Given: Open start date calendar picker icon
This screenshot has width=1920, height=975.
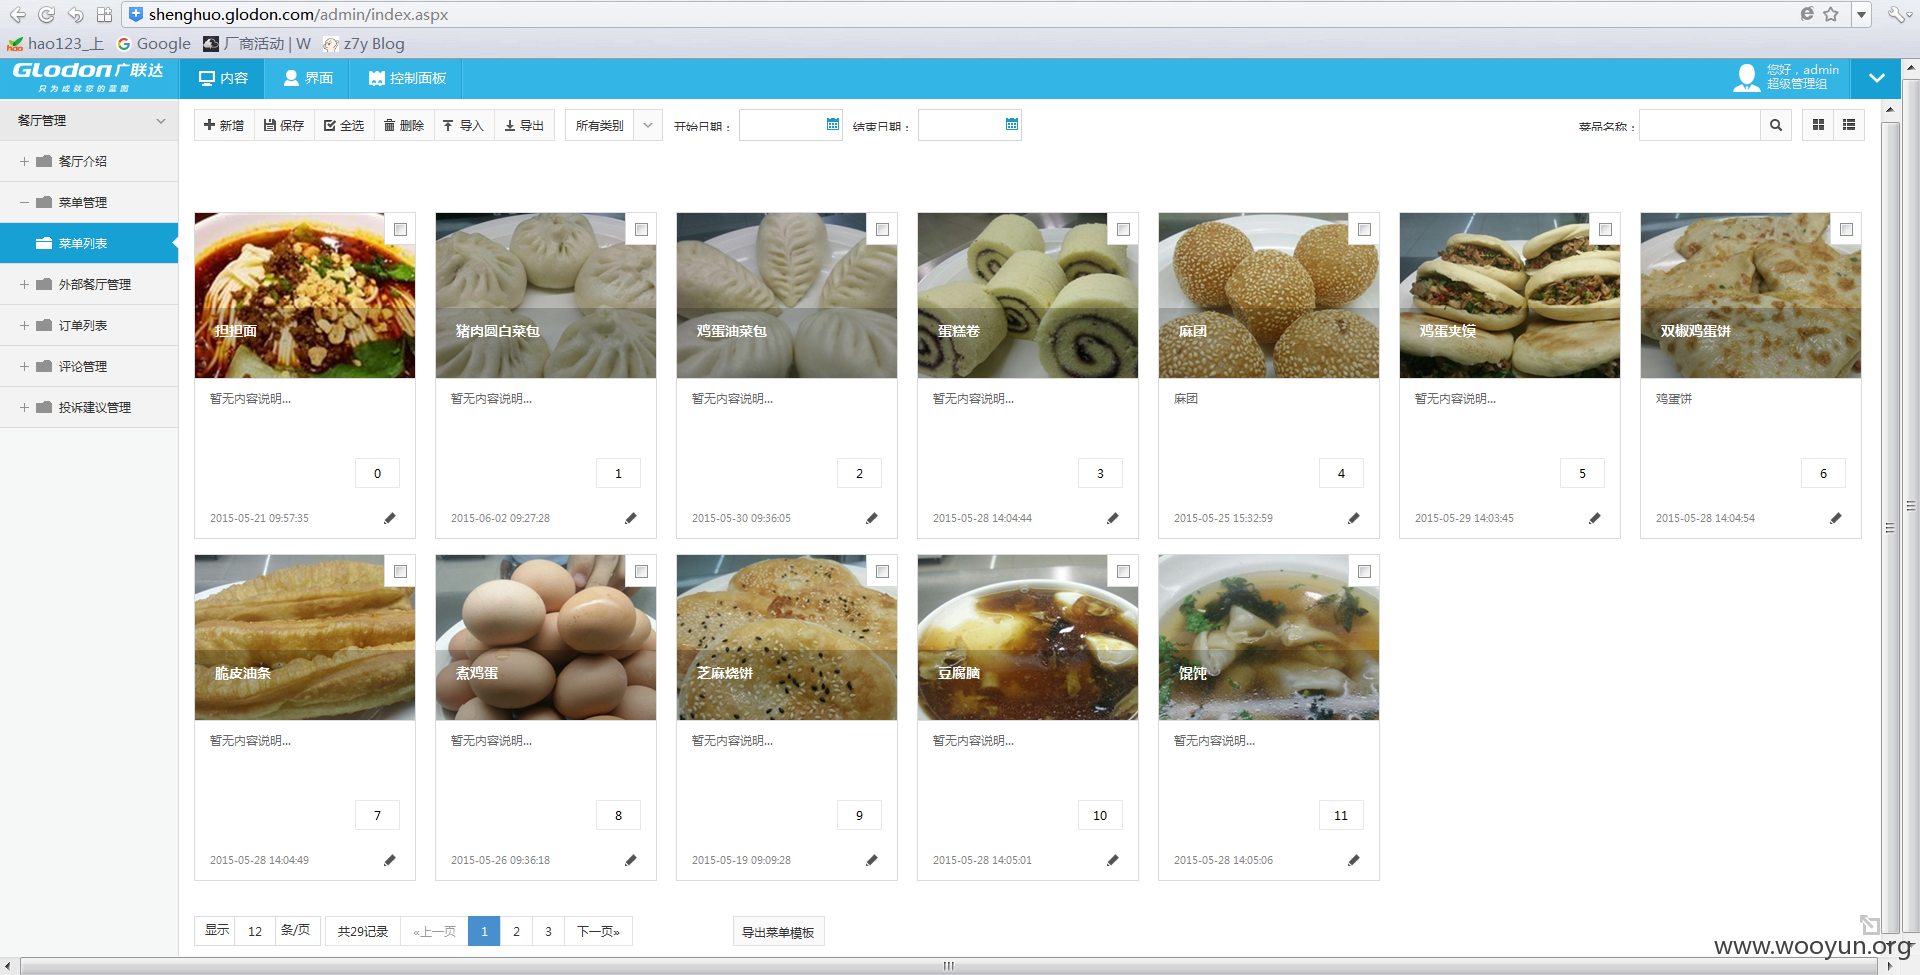Looking at the screenshot, I should [833, 124].
